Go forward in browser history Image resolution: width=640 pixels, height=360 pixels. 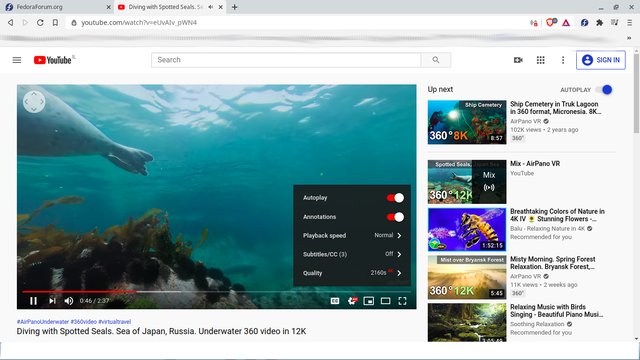point(25,22)
